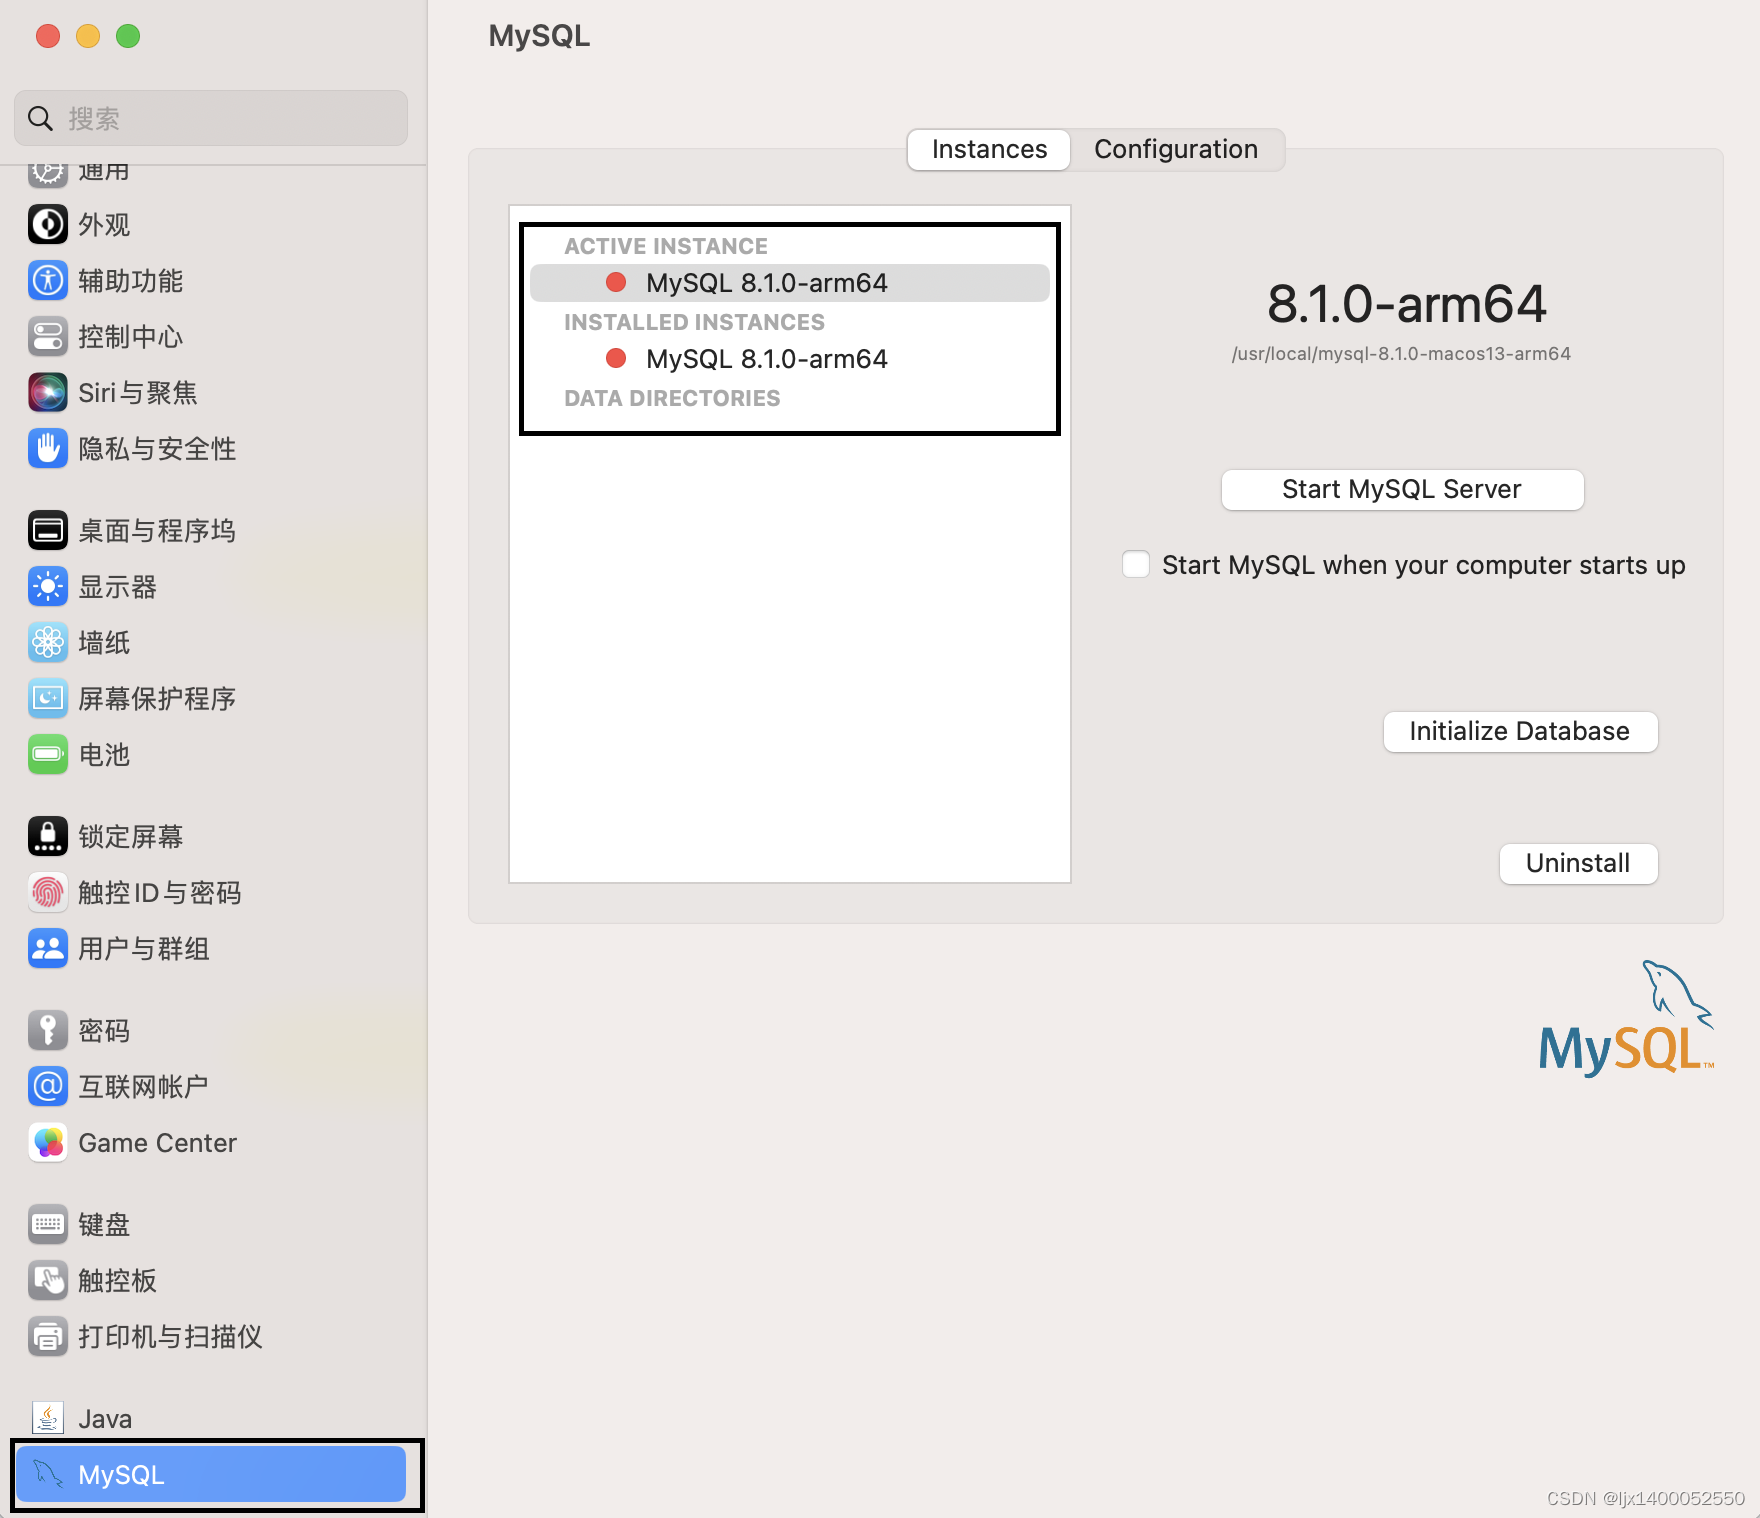Open Game Center icon
Image resolution: width=1760 pixels, height=1518 pixels.
(x=48, y=1143)
